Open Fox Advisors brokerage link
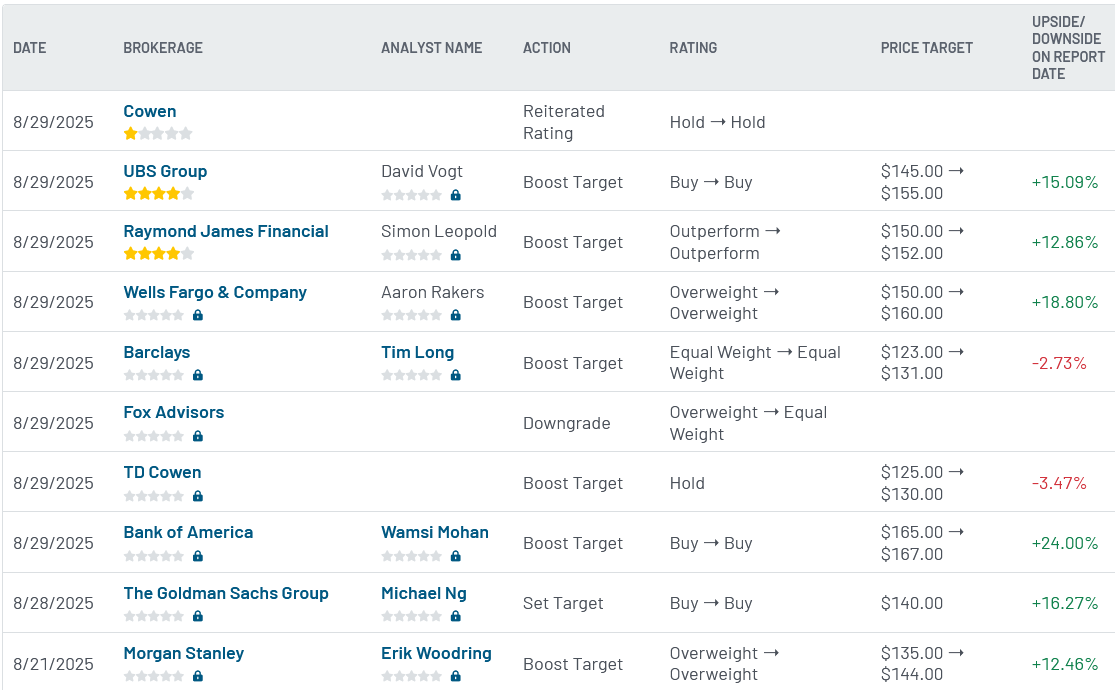The width and height of the screenshot is (1115, 690). (174, 412)
